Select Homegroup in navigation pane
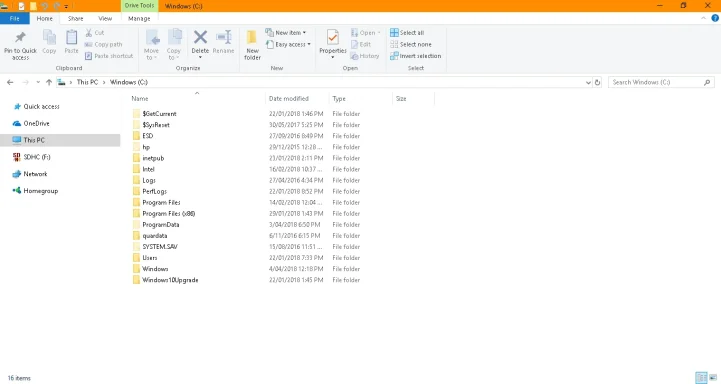 40,190
